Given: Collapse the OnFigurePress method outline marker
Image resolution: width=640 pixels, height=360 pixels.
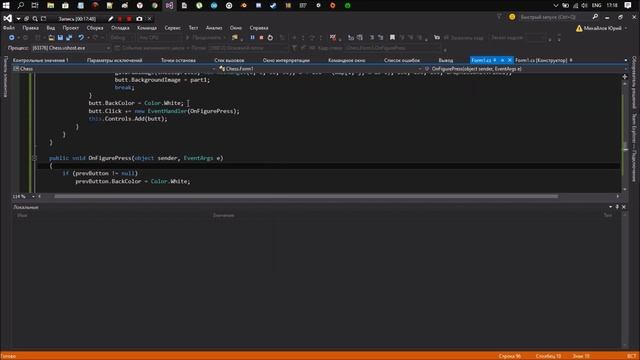Looking at the screenshot, I should click(35, 158).
